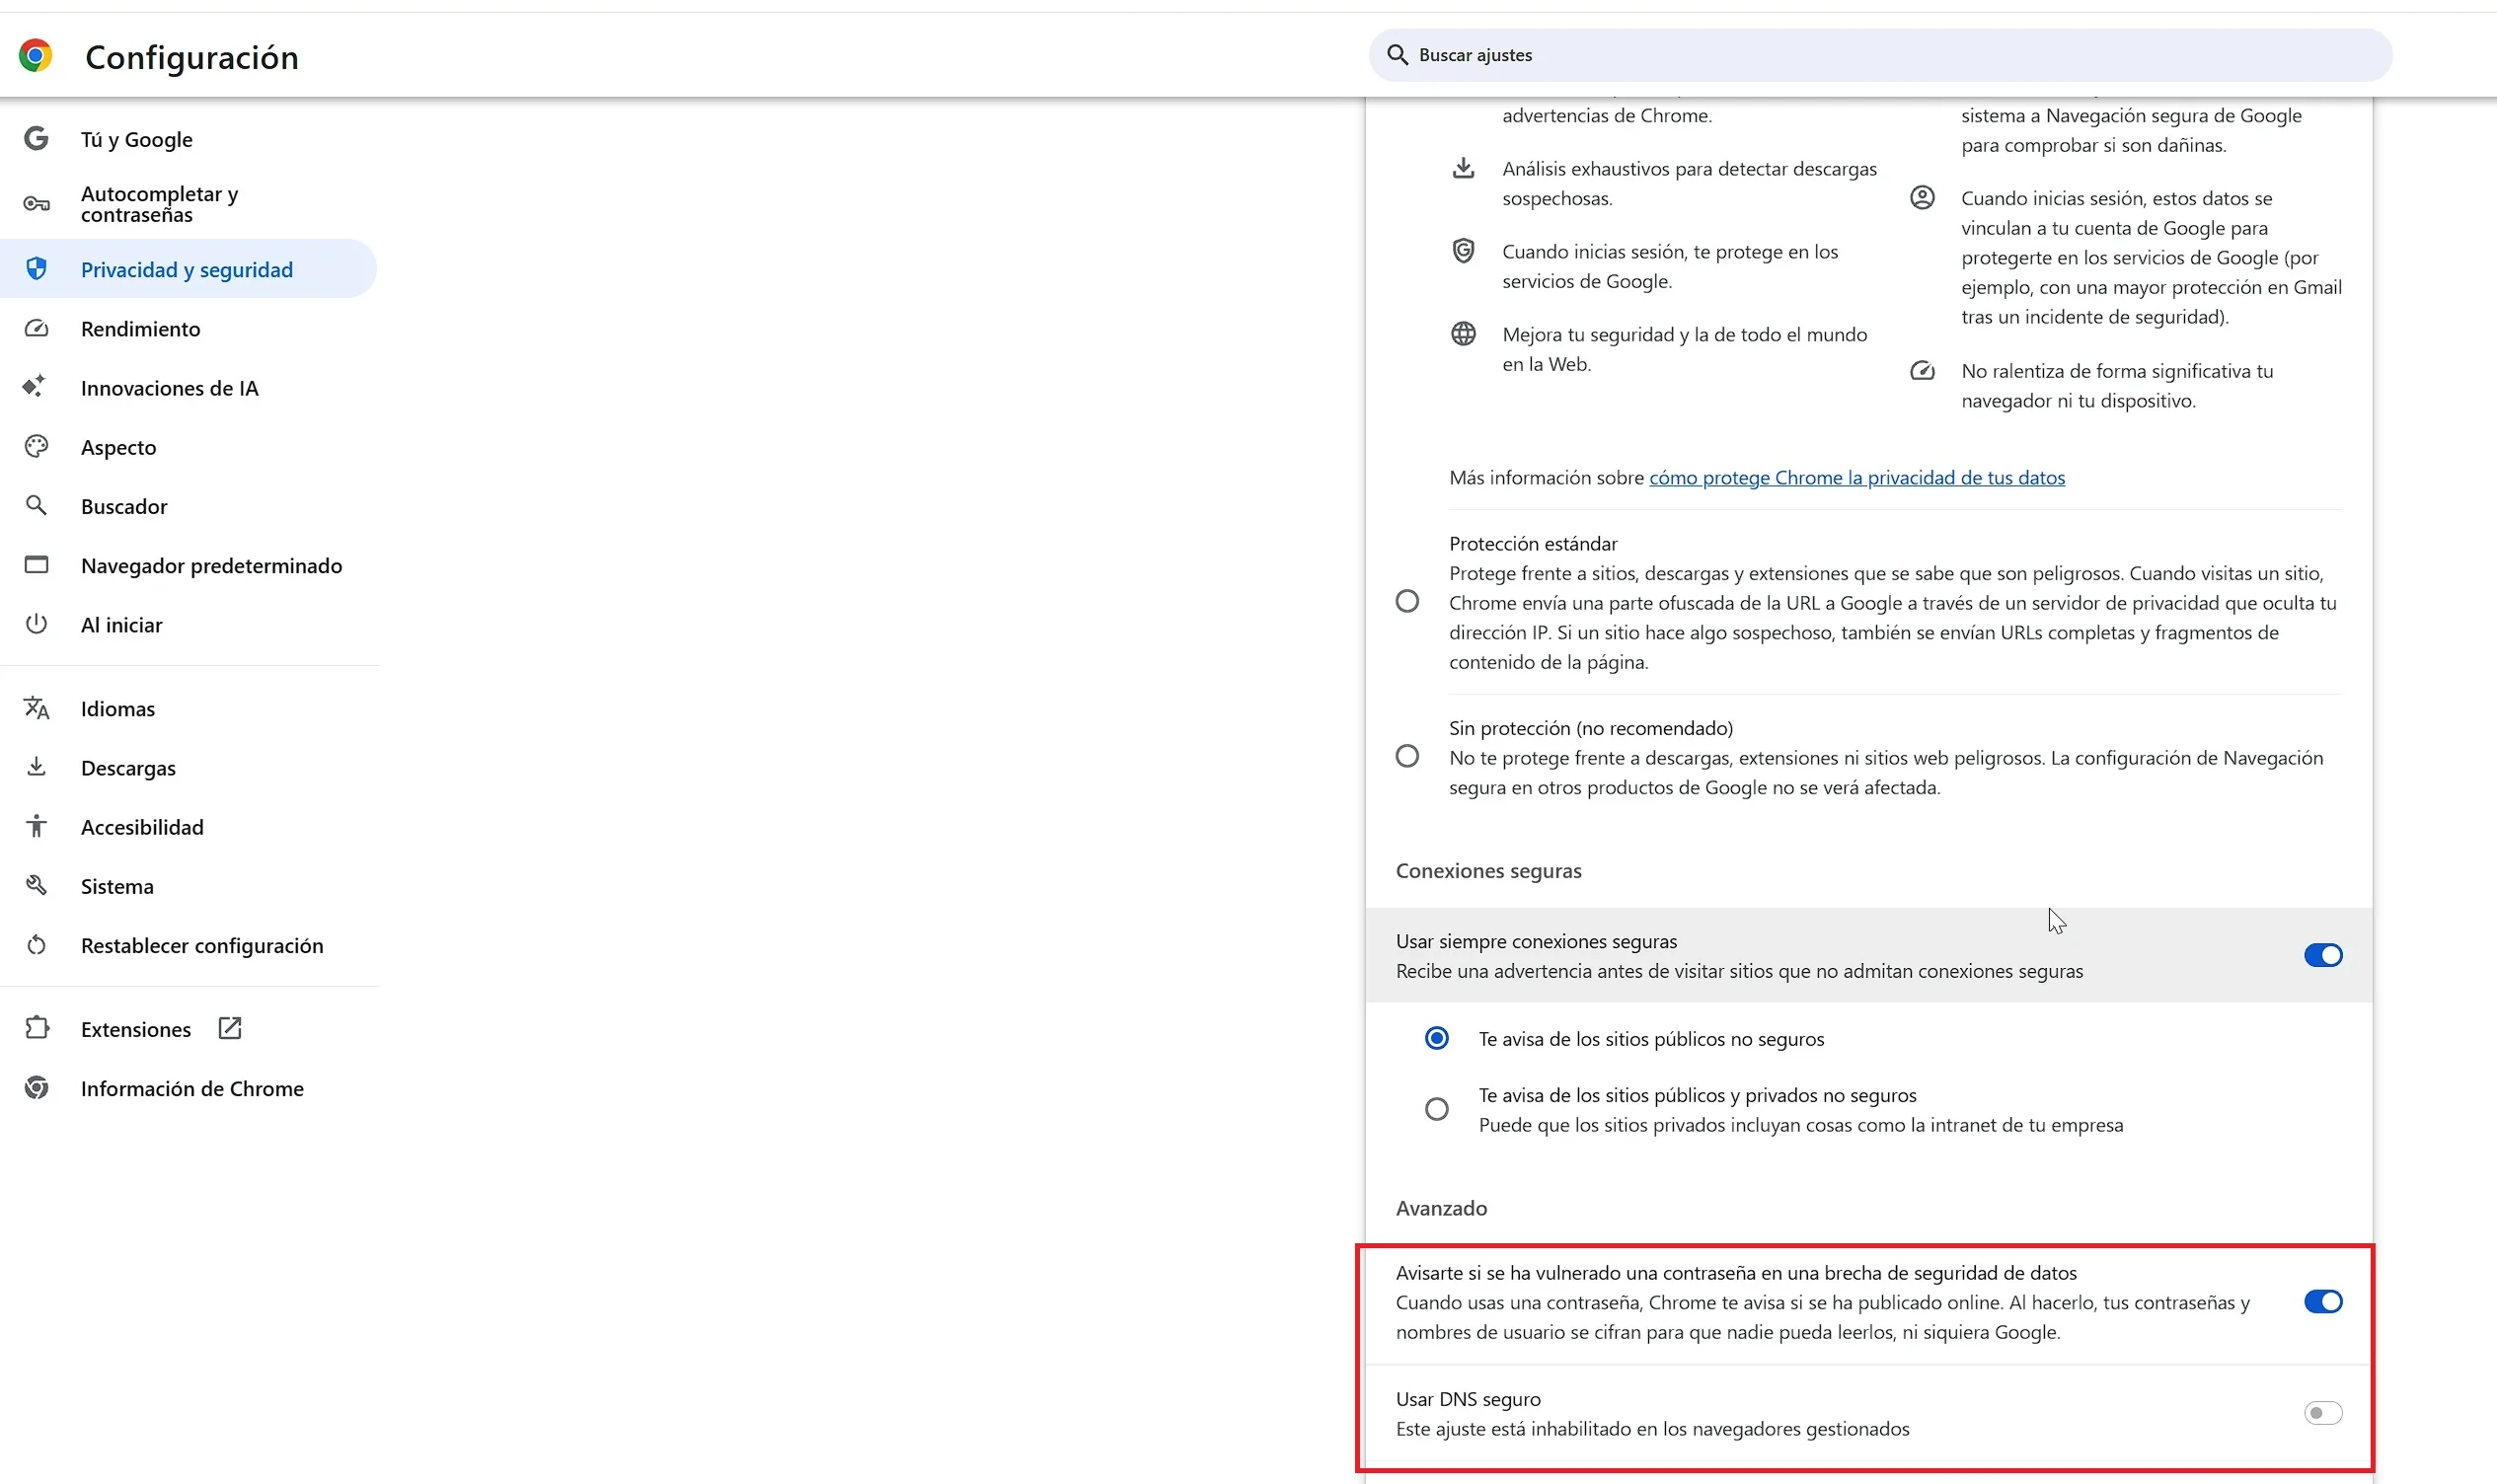Image resolution: width=2497 pixels, height=1484 pixels.
Task: Click the shield icon for Privacidad y seguridad
Action: coord(36,269)
